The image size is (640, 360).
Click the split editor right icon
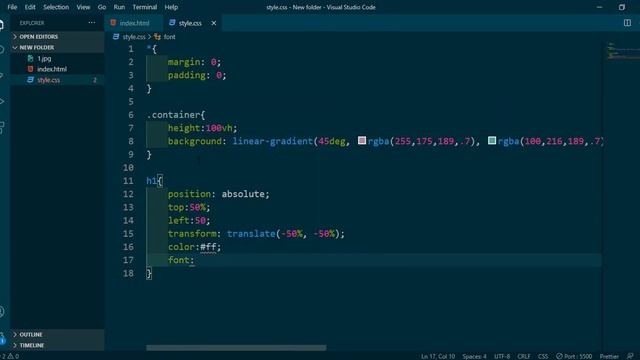(x=627, y=23)
